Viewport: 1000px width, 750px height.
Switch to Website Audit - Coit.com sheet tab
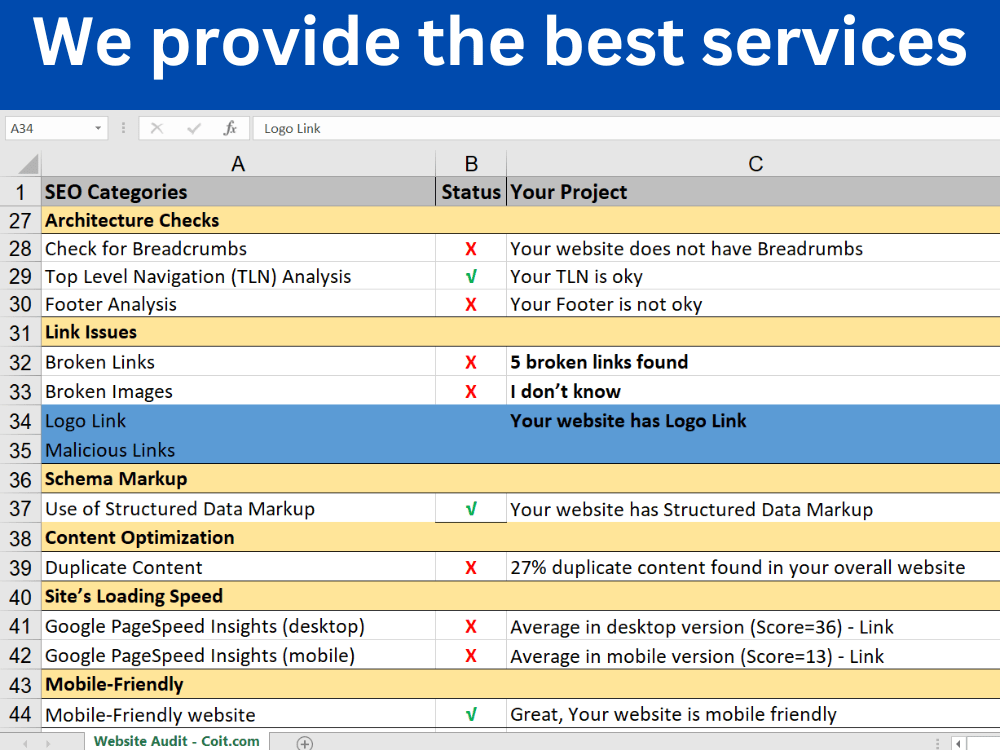tap(177, 741)
